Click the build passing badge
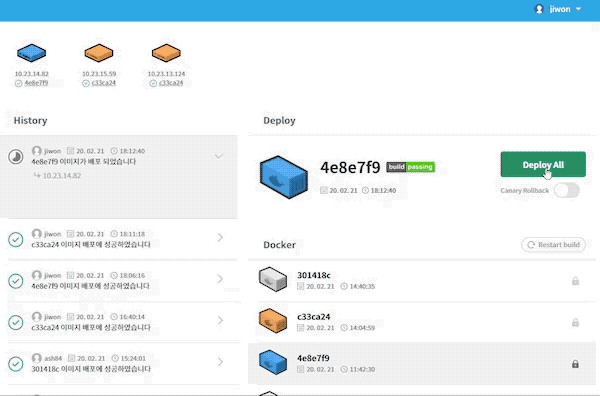The height and width of the screenshot is (396, 600). (411, 167)
